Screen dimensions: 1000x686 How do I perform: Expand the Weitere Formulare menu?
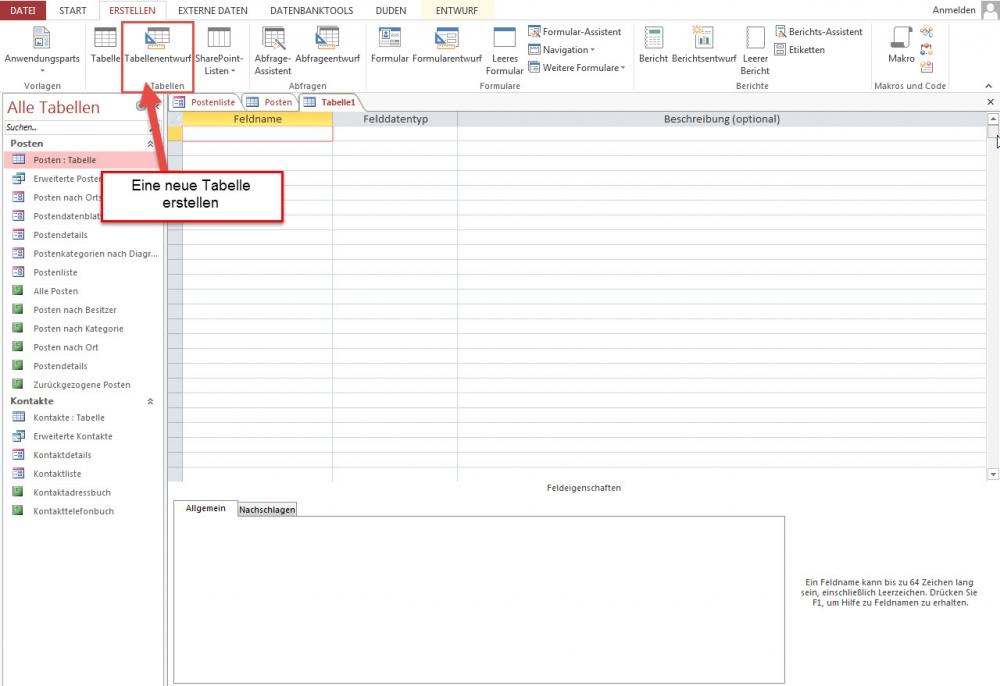(x=577, y=67)
